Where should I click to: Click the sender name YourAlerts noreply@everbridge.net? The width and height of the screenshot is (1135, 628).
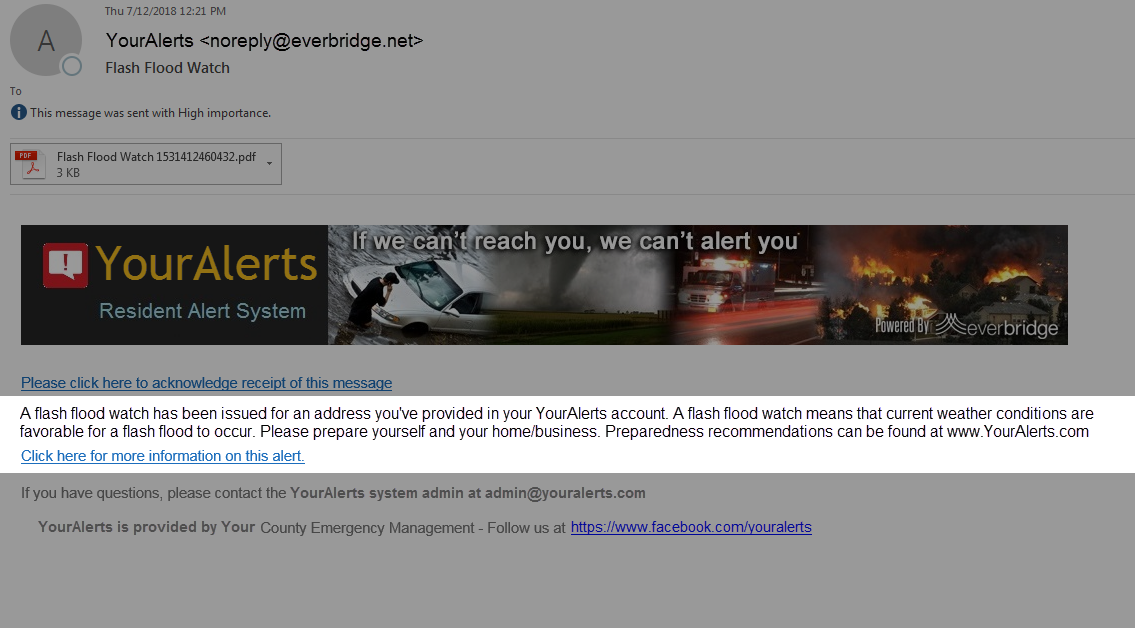[x=264, y=41]
